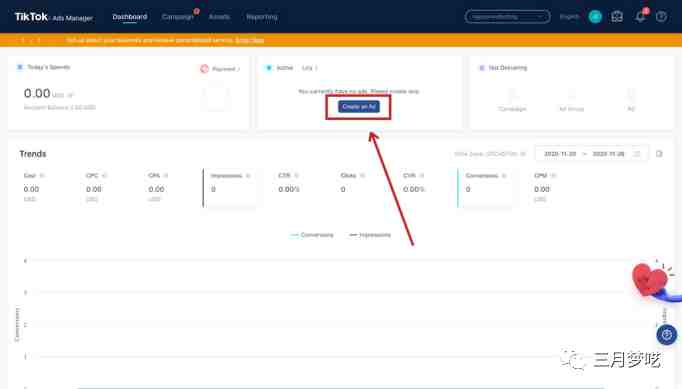Click the link in the orange banner

249,40
